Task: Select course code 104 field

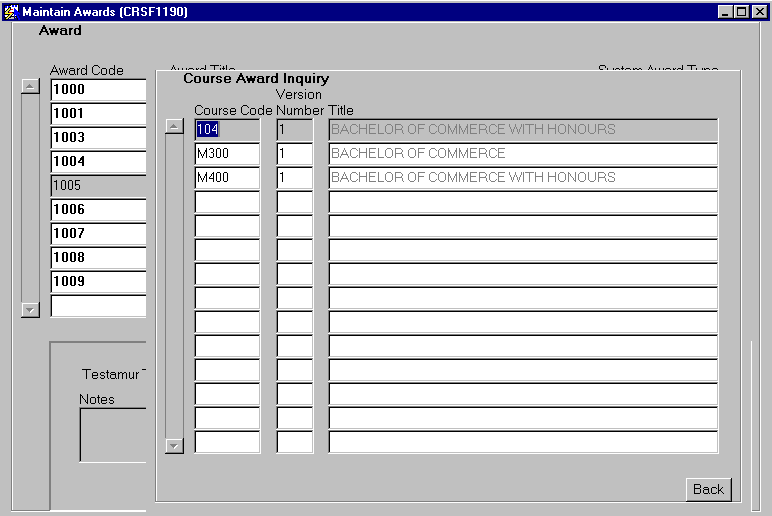Action: [x=226, y=129]
